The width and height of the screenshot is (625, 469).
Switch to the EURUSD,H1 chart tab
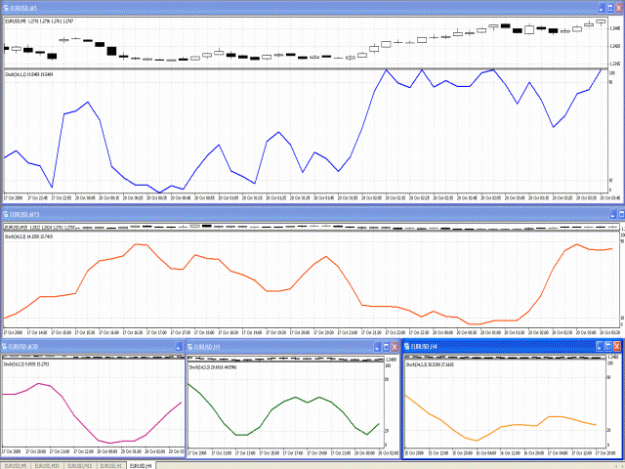pos(111,465)
